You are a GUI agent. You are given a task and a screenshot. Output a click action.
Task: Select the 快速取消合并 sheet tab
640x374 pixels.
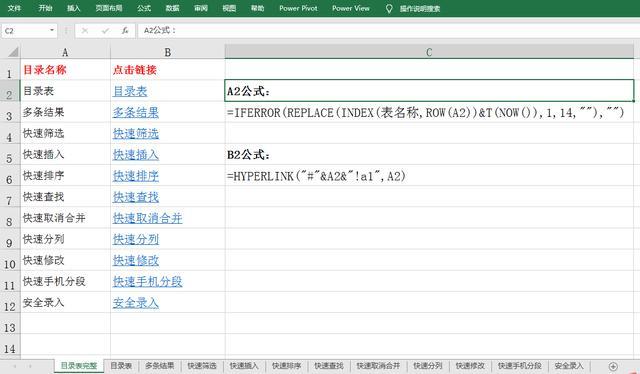tap(378, 366)
